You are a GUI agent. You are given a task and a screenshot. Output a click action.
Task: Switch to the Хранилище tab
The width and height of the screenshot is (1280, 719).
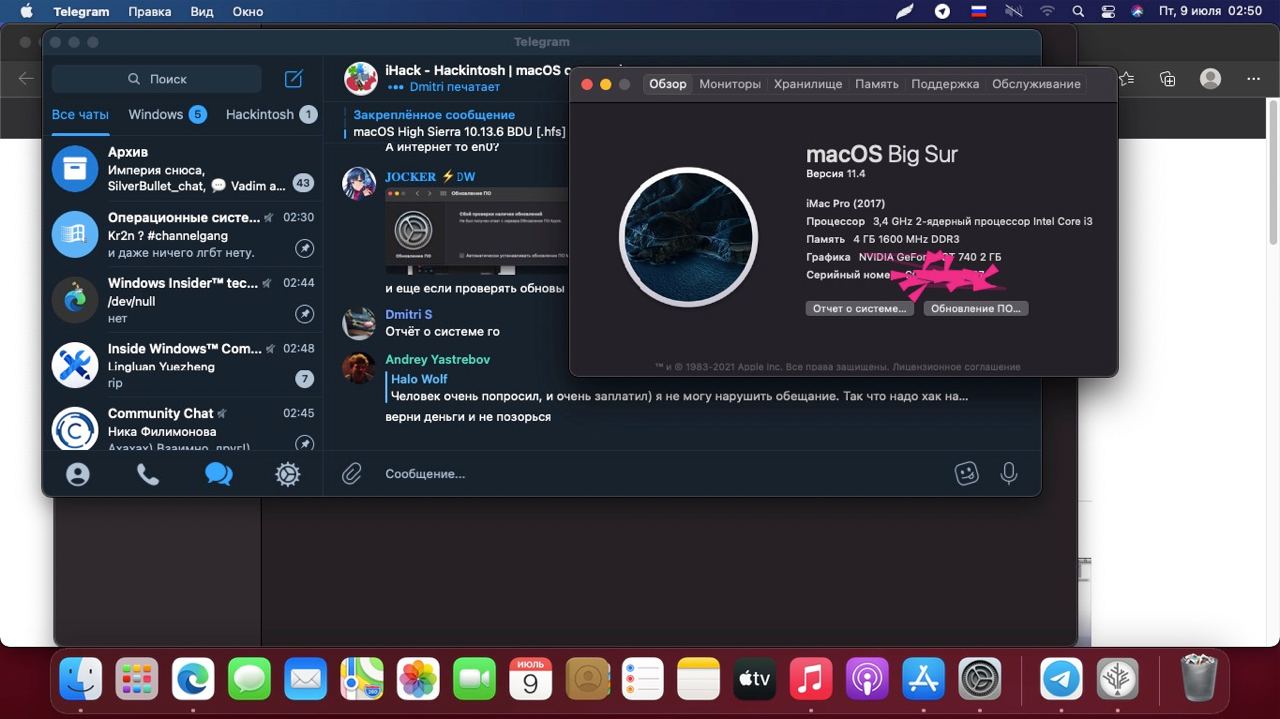pos(808,84)
